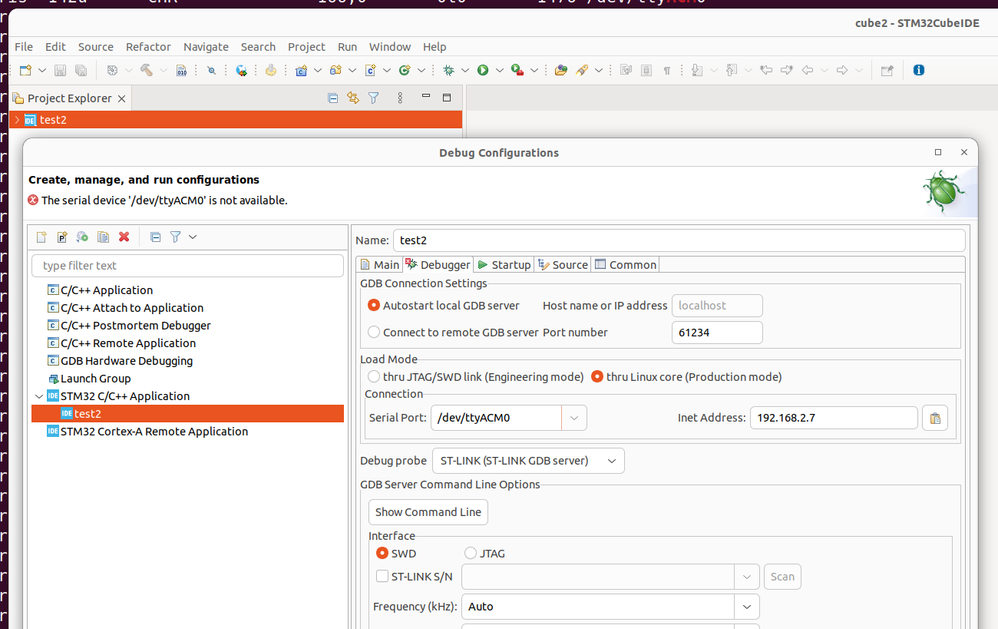
Task: Open the Navigate menu
Action: coord(206,47)
